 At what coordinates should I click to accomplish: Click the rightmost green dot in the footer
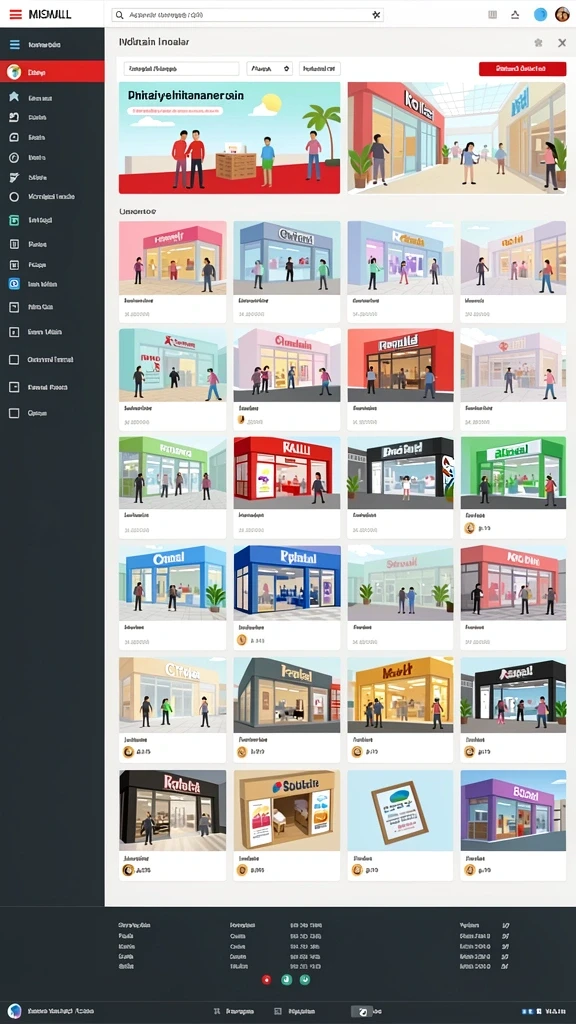pyautogui.click(x=304, y=980)
